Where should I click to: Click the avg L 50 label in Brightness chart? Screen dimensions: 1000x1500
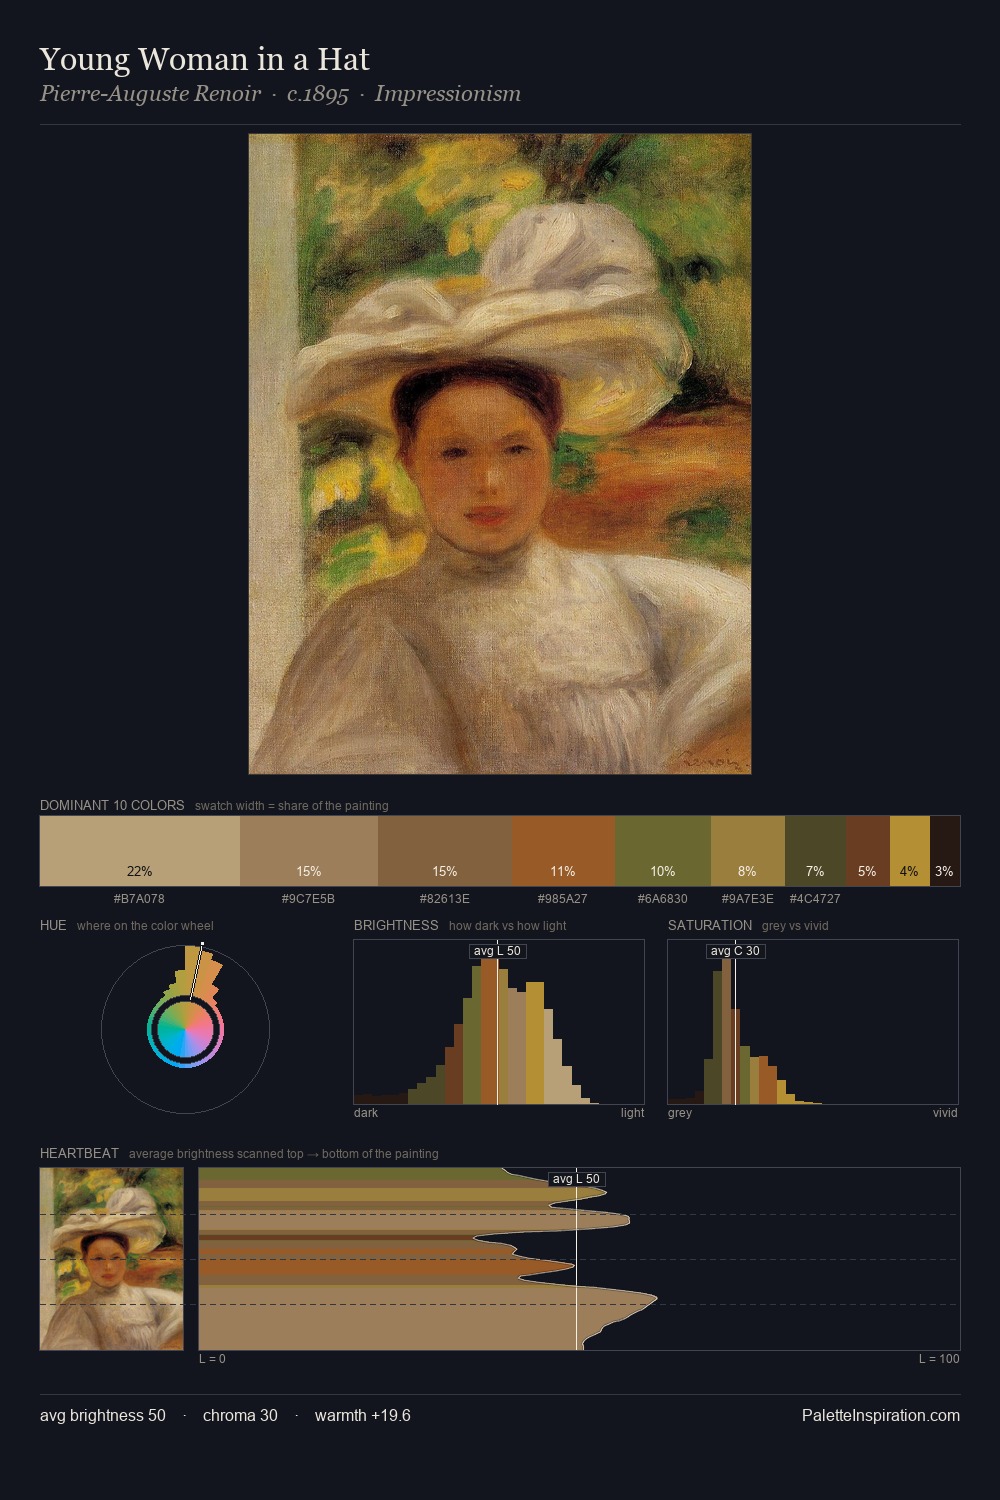click(x=497, y=951)
